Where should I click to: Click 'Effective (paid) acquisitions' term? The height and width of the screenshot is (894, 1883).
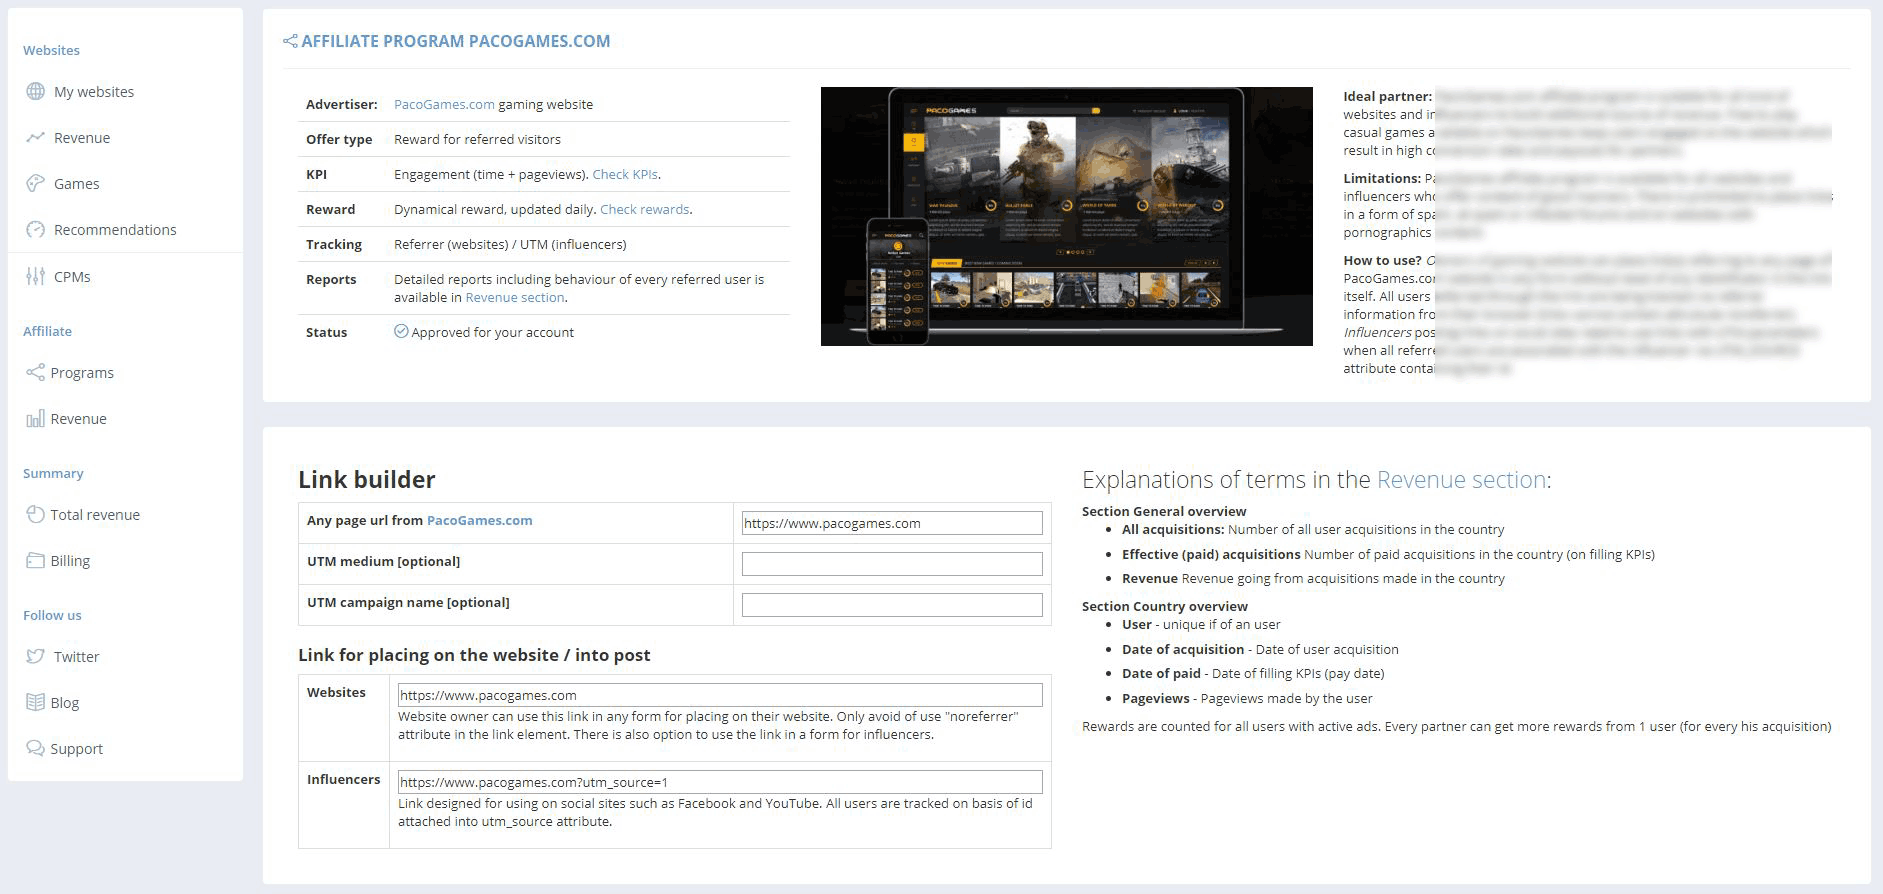1211,554
